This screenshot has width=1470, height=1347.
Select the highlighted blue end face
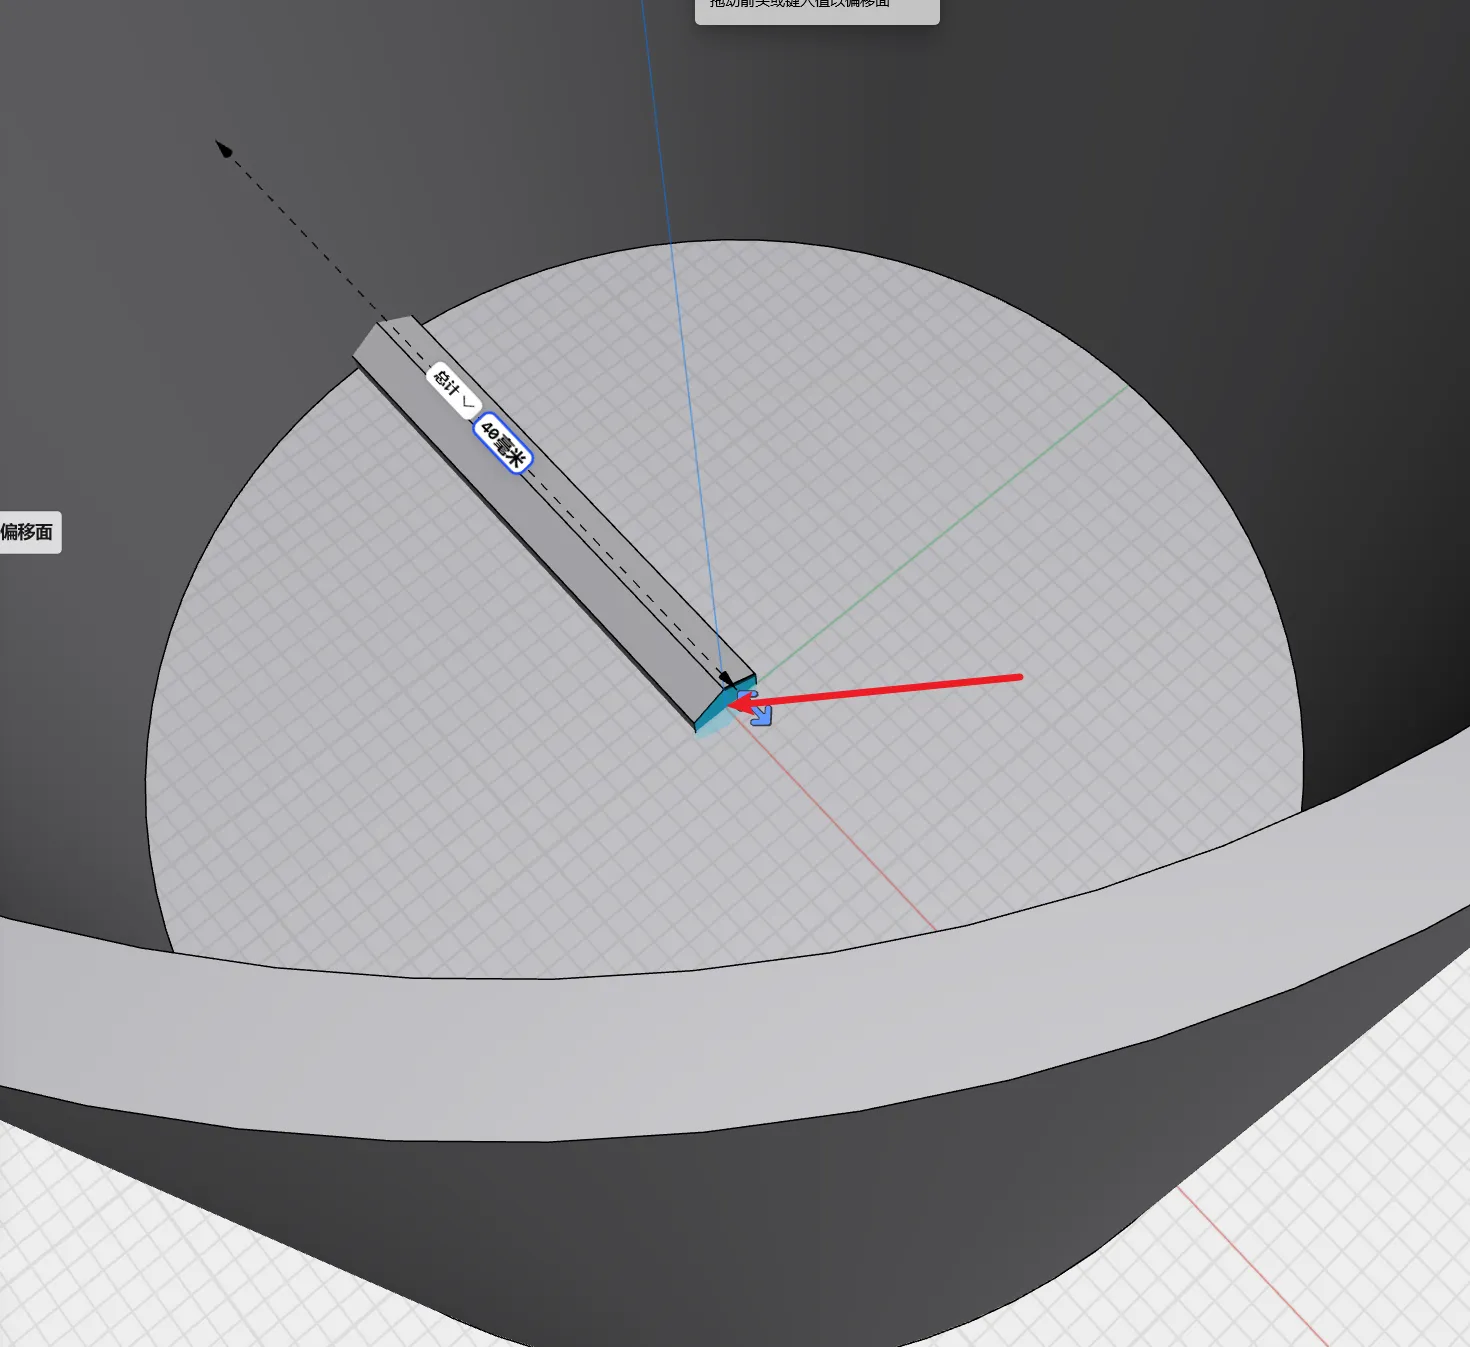[x=714, y=711]
